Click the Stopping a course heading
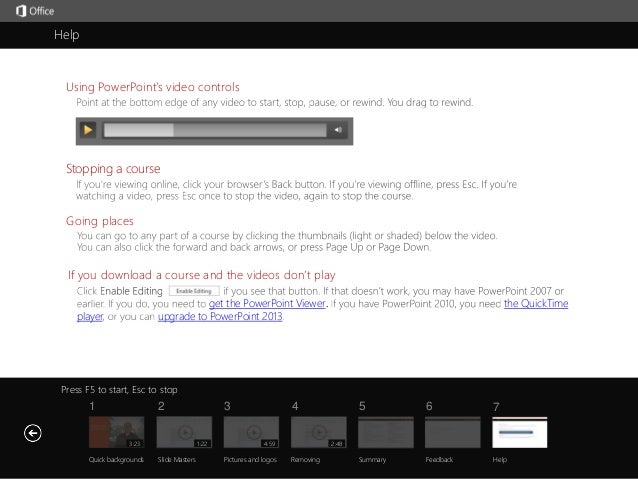 (113, 169)
